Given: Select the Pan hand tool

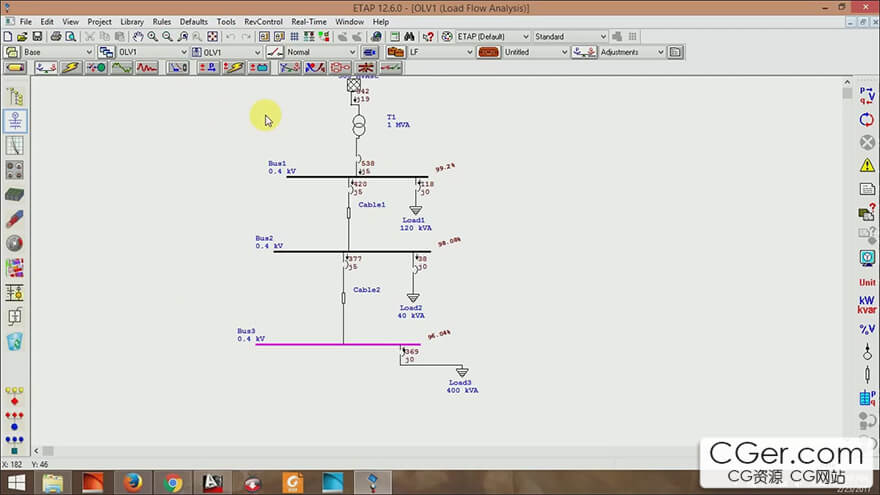Looking at the screenshot, I should (138, 36).
